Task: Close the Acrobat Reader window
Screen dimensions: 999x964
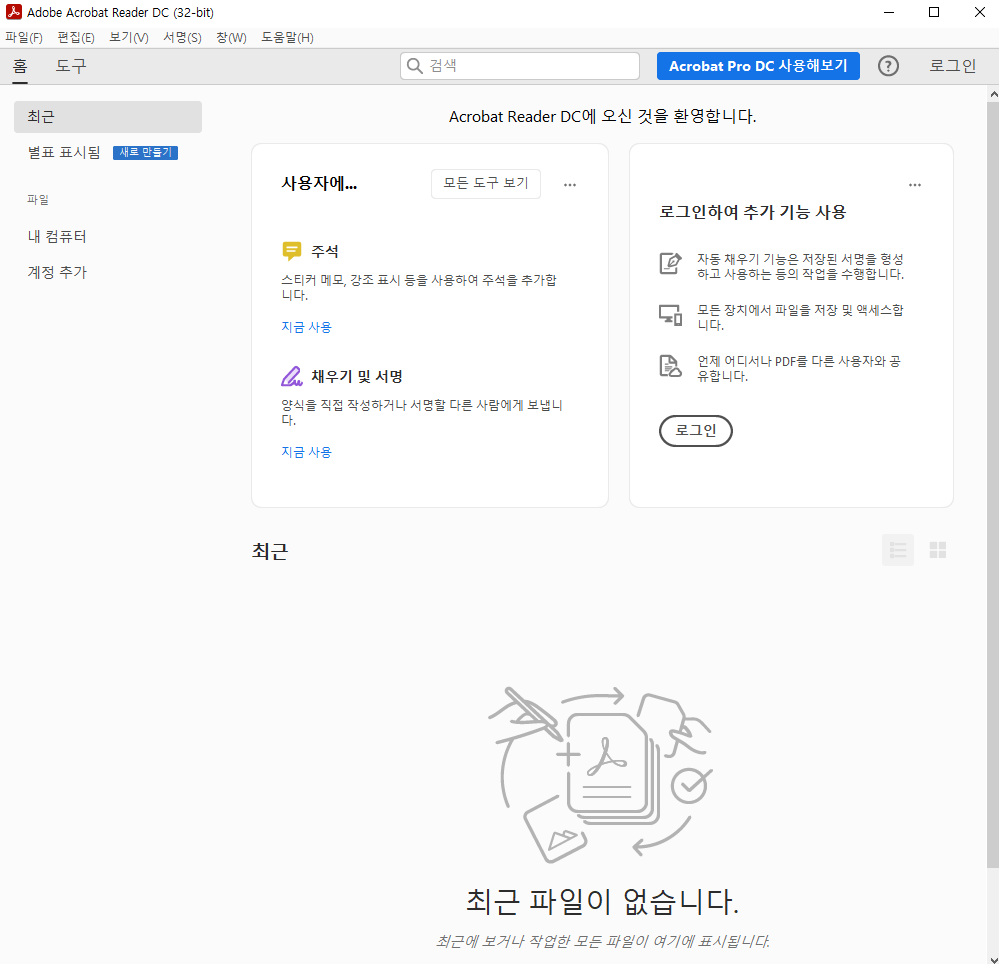Action: coord(979,12)
